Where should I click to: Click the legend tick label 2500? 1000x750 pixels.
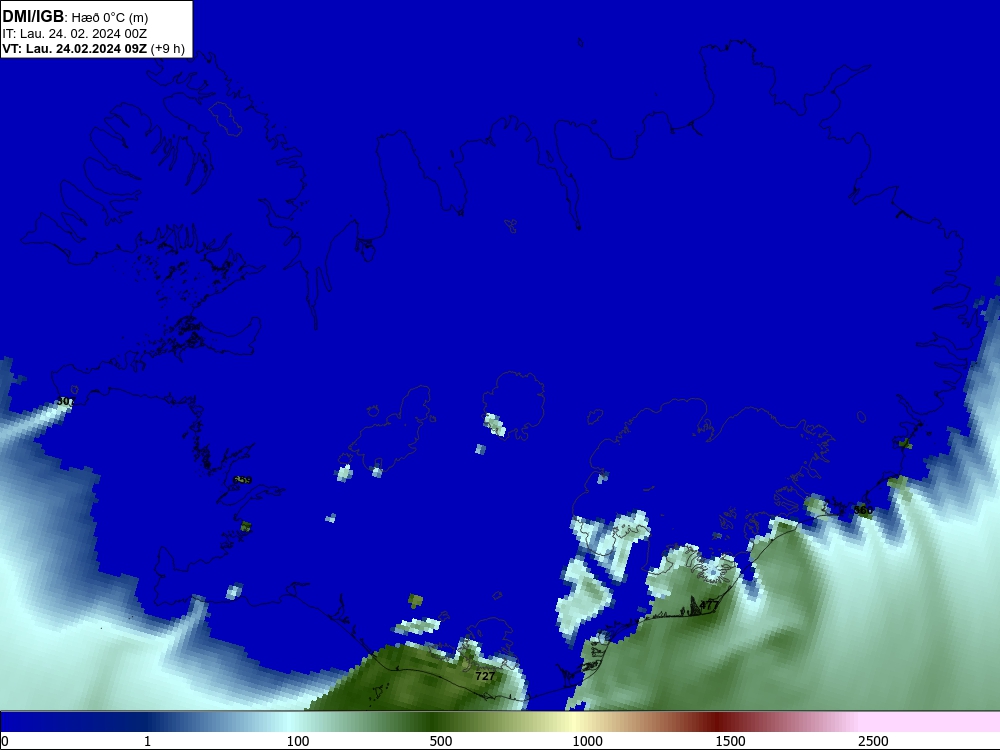873,741
